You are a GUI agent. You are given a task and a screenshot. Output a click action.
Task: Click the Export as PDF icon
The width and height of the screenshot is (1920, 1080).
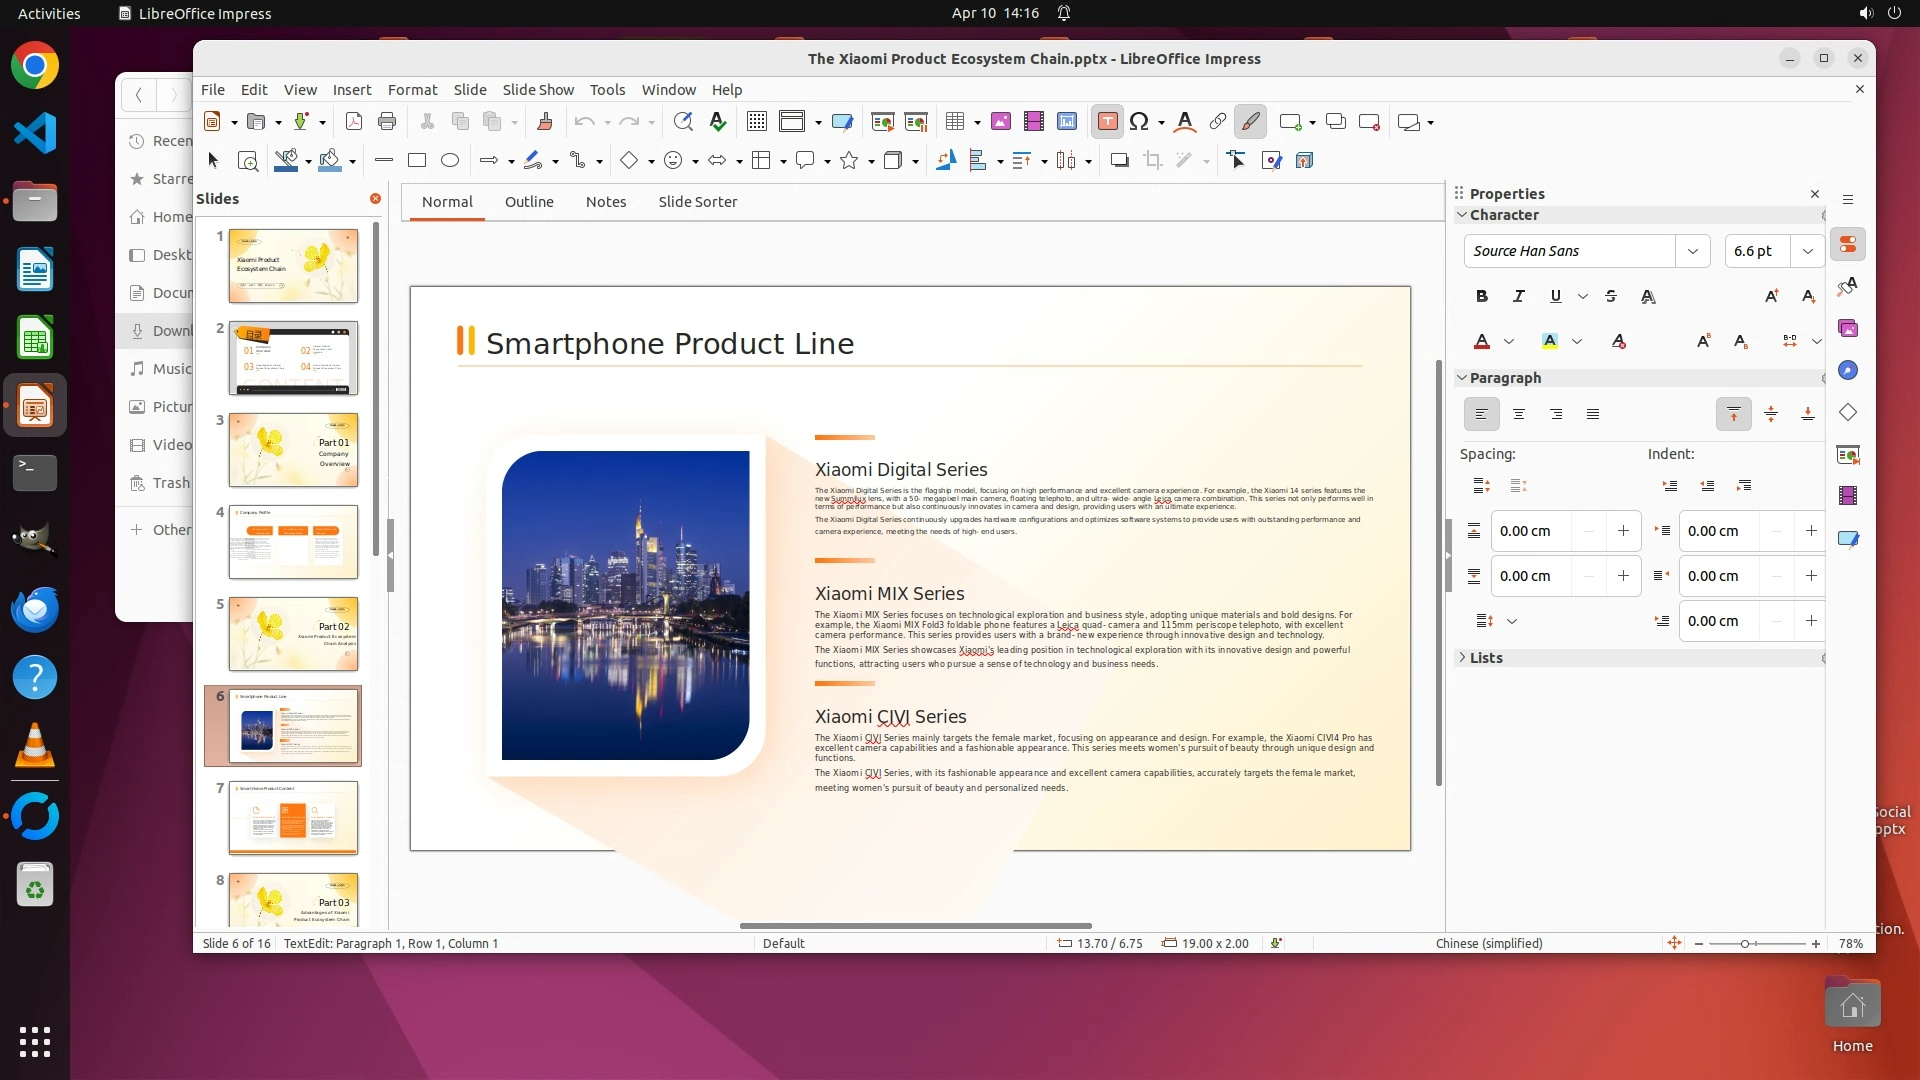353,122
